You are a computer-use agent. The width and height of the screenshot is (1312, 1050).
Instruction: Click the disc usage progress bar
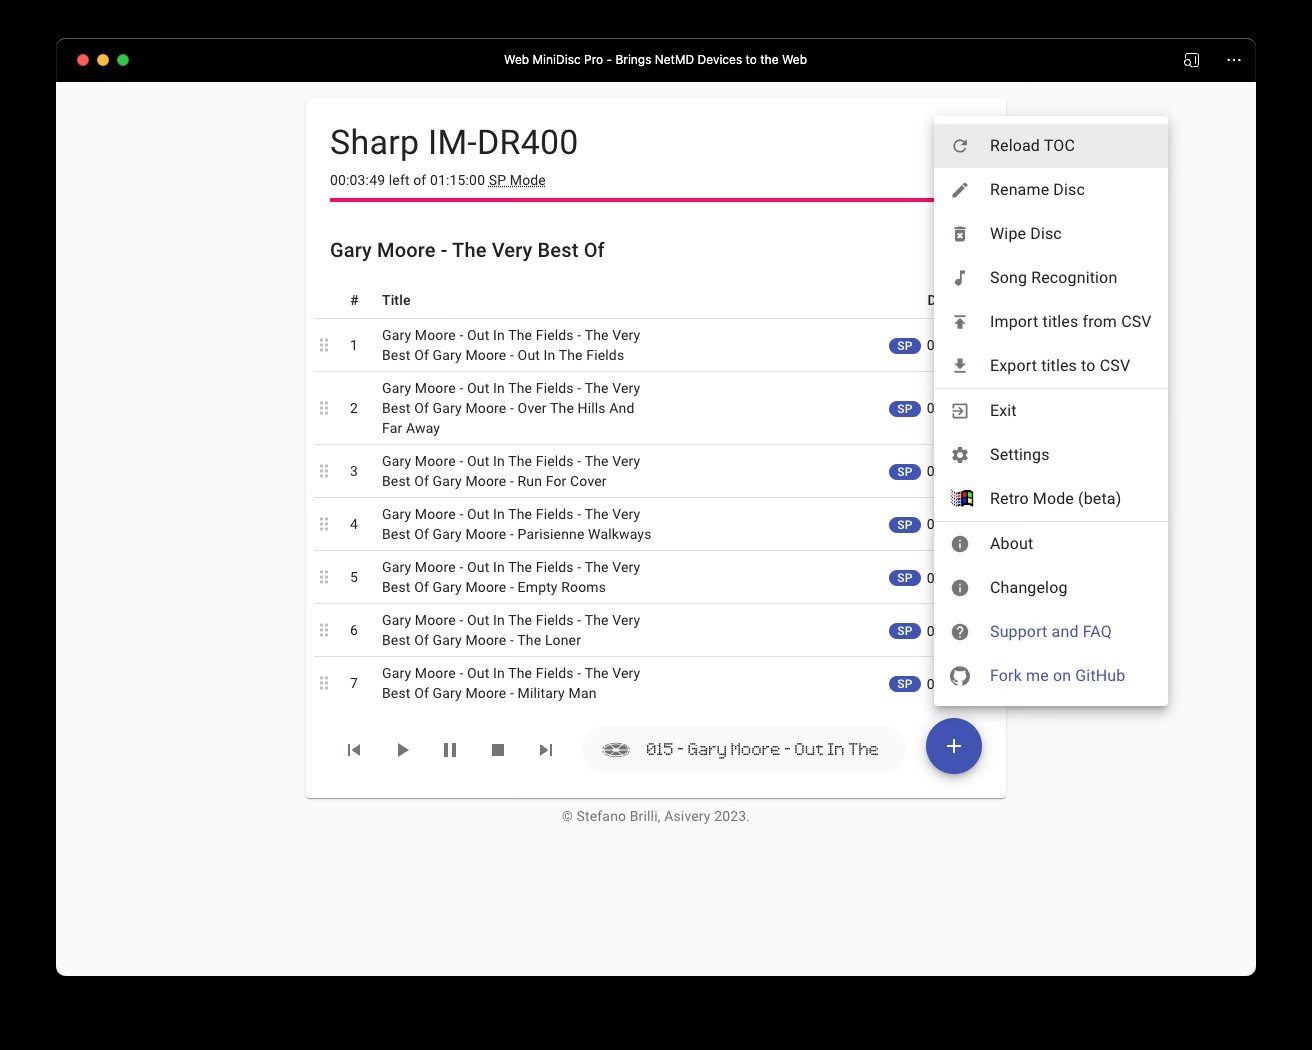point(632,200)
